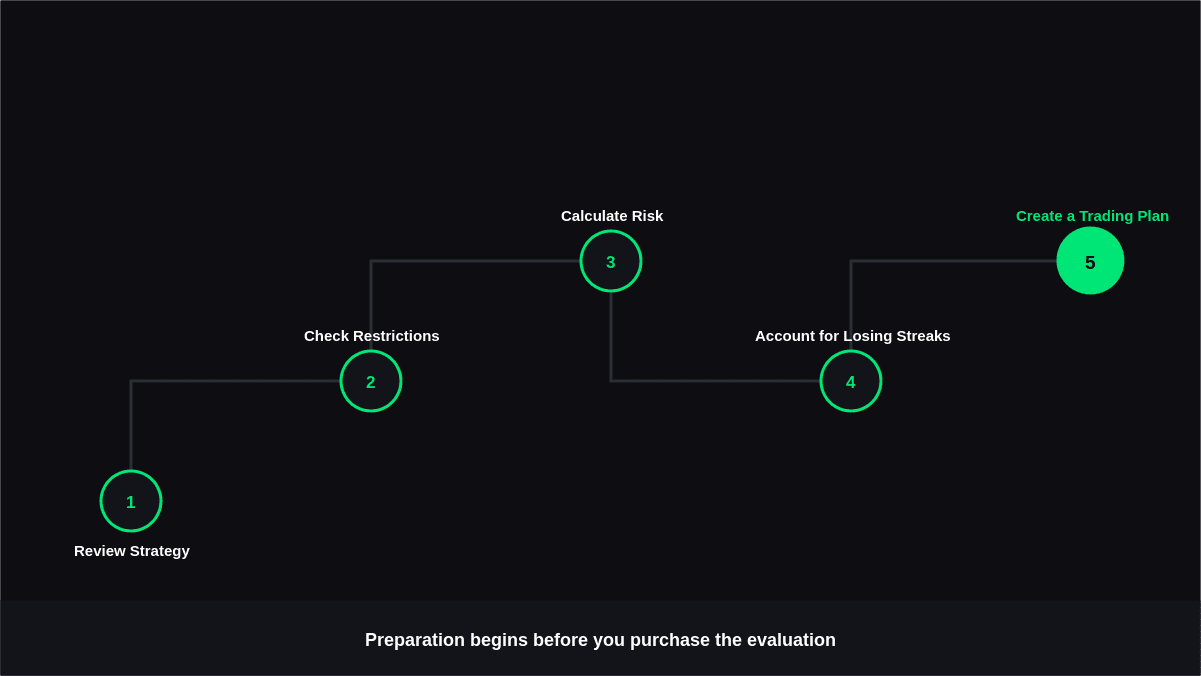Click the caption text about preparation
The image size is (1201, 676).
coord(600,640)
